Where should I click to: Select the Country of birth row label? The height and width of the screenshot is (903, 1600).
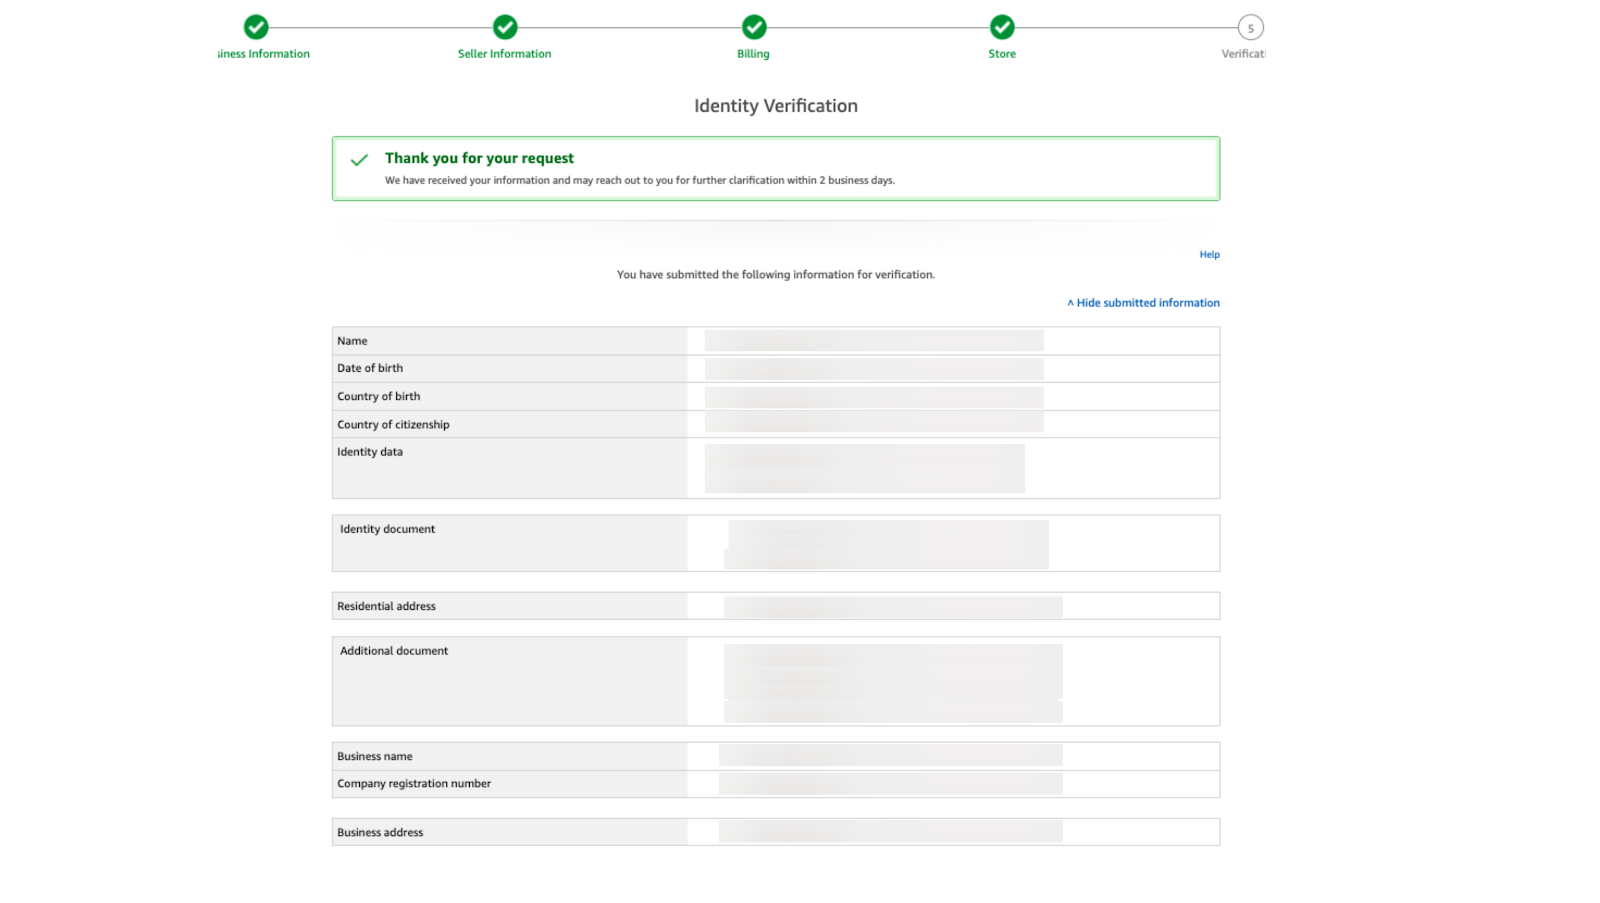[378, 396]
